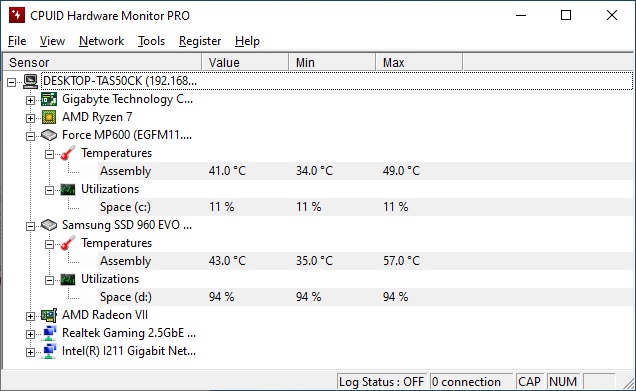
Task: Open the Tools menu
Action: pyautogui.click(x=151, y=41)
